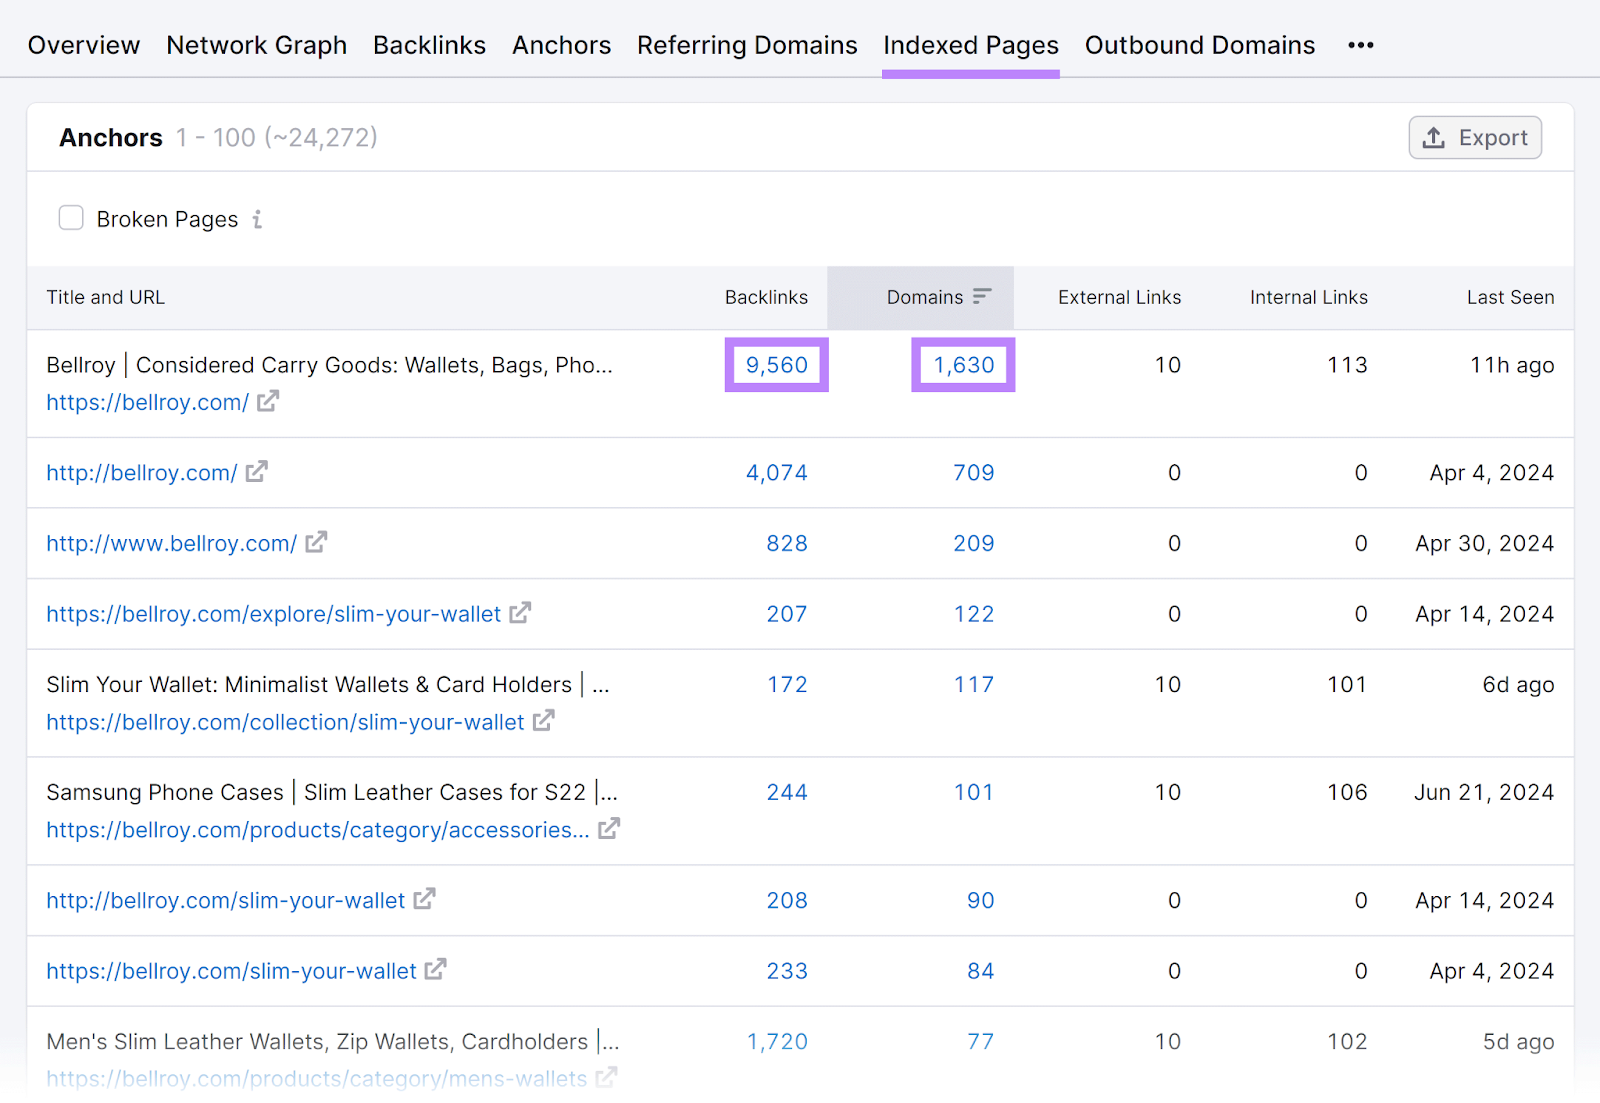Screen dimensions: 1600x1103
Task: Sort by Internal Links column
Action: click(1308, 297)
